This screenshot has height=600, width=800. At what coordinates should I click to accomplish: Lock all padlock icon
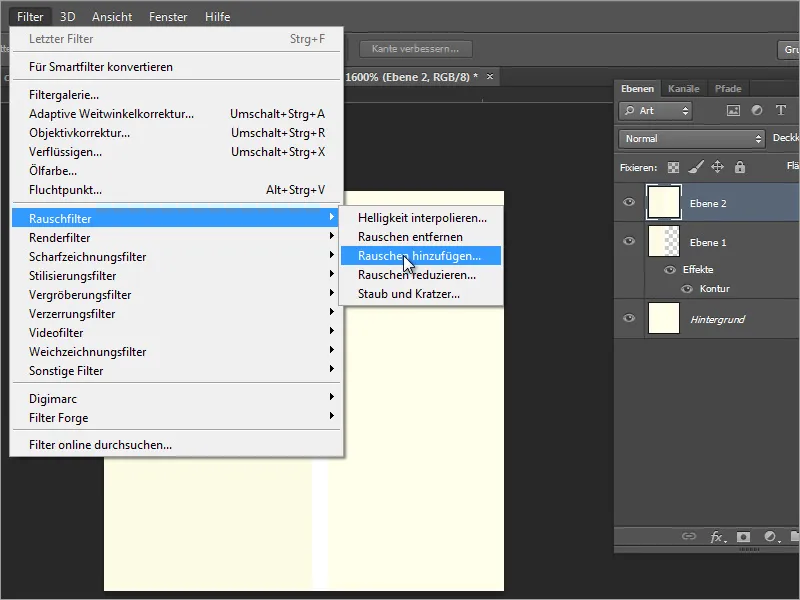740,167
